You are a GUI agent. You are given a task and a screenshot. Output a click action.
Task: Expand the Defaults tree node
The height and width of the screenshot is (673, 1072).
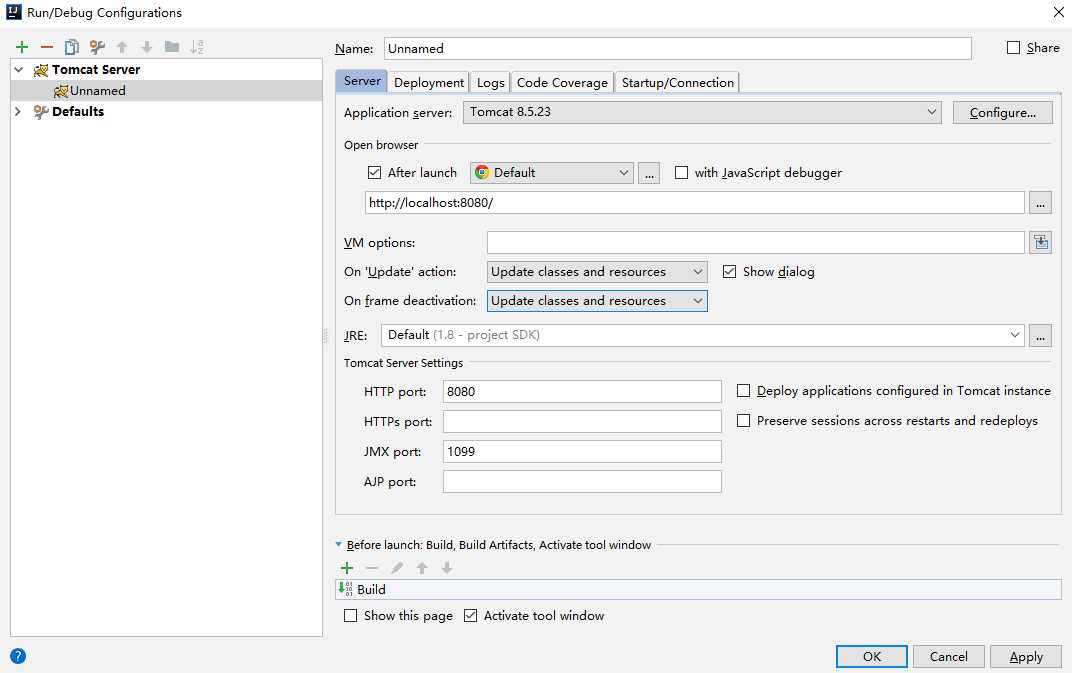pyautogui.click(x=18, y=111)
